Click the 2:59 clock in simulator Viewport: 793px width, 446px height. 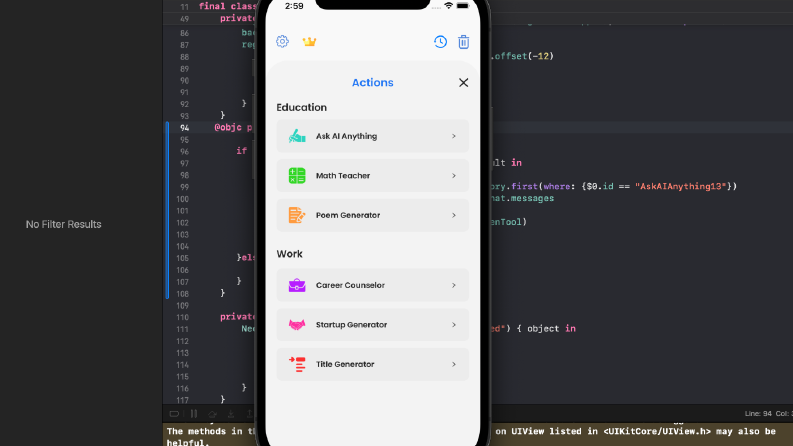tap(294, 6)
